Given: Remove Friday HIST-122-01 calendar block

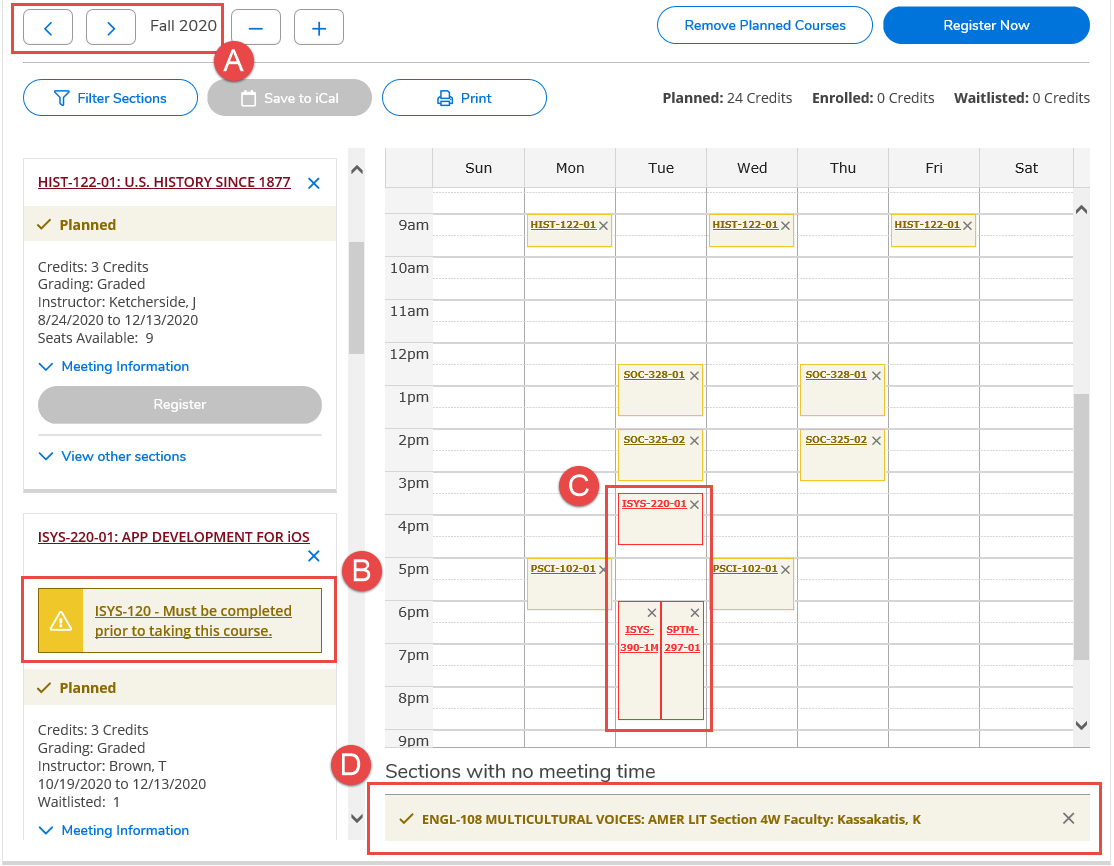Looking at the screenshot, I should click(x=967, y=226).
